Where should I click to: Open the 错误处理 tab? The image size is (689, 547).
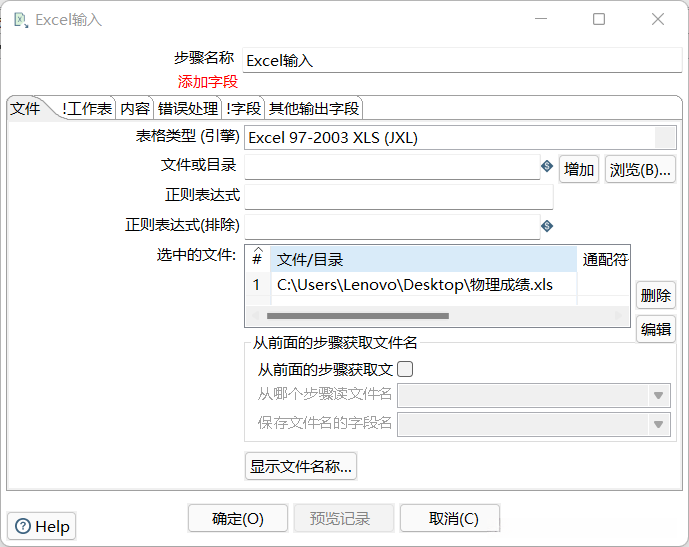coord(188,109)
